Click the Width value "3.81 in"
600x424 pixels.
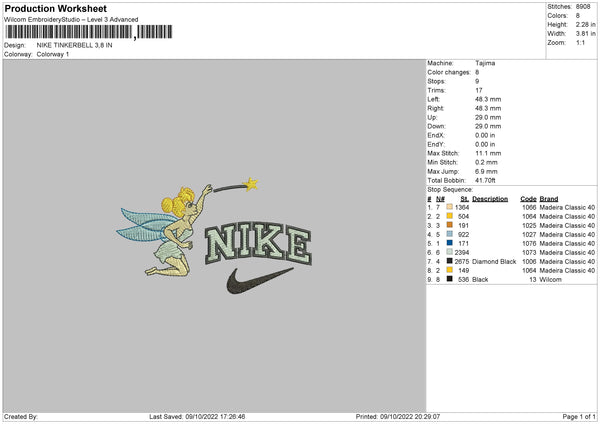click(x=585, y=34)
